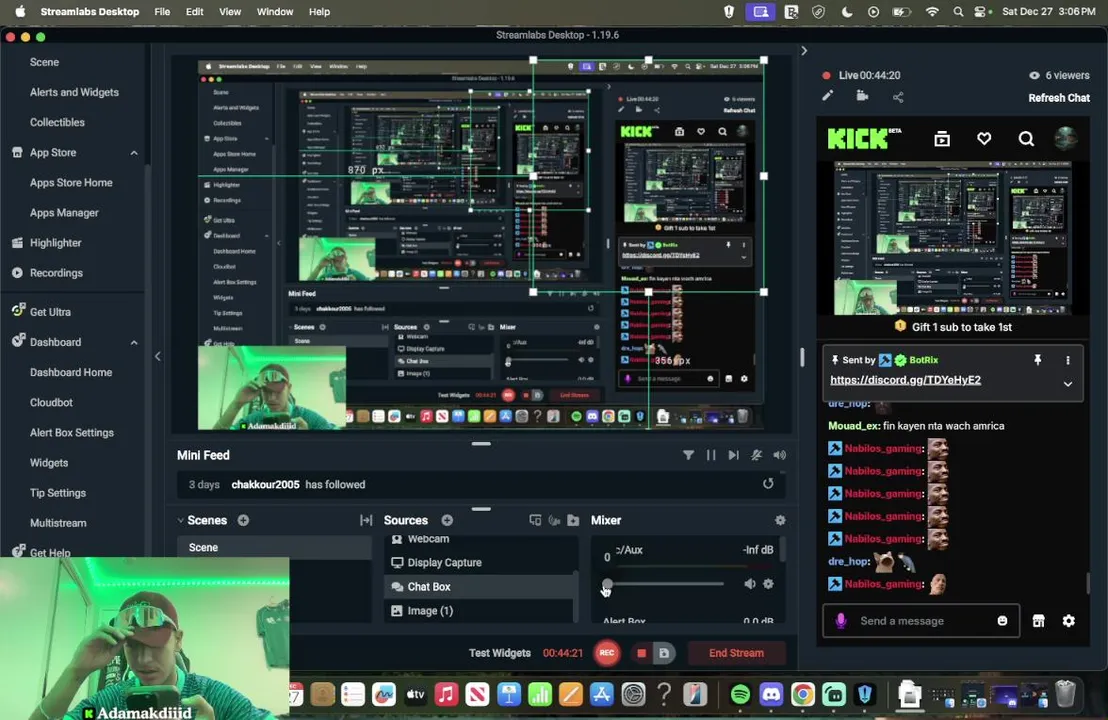This screenshot has width=1108, height=720.
Task: Open Multistream in sidebar
Action: tap(58, 523)
